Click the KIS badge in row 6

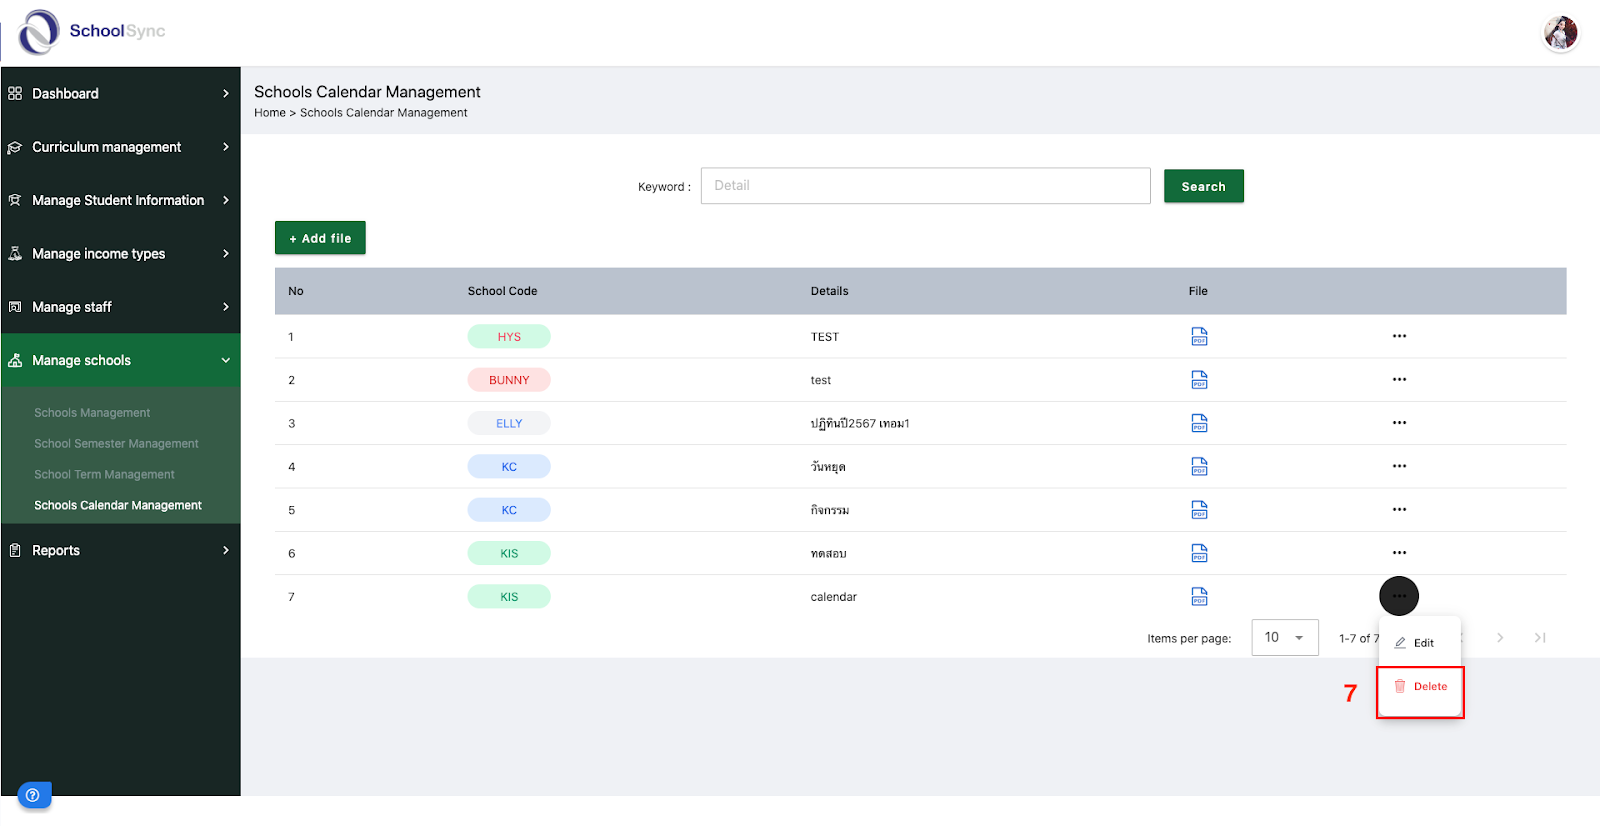(x=509, y=553)
